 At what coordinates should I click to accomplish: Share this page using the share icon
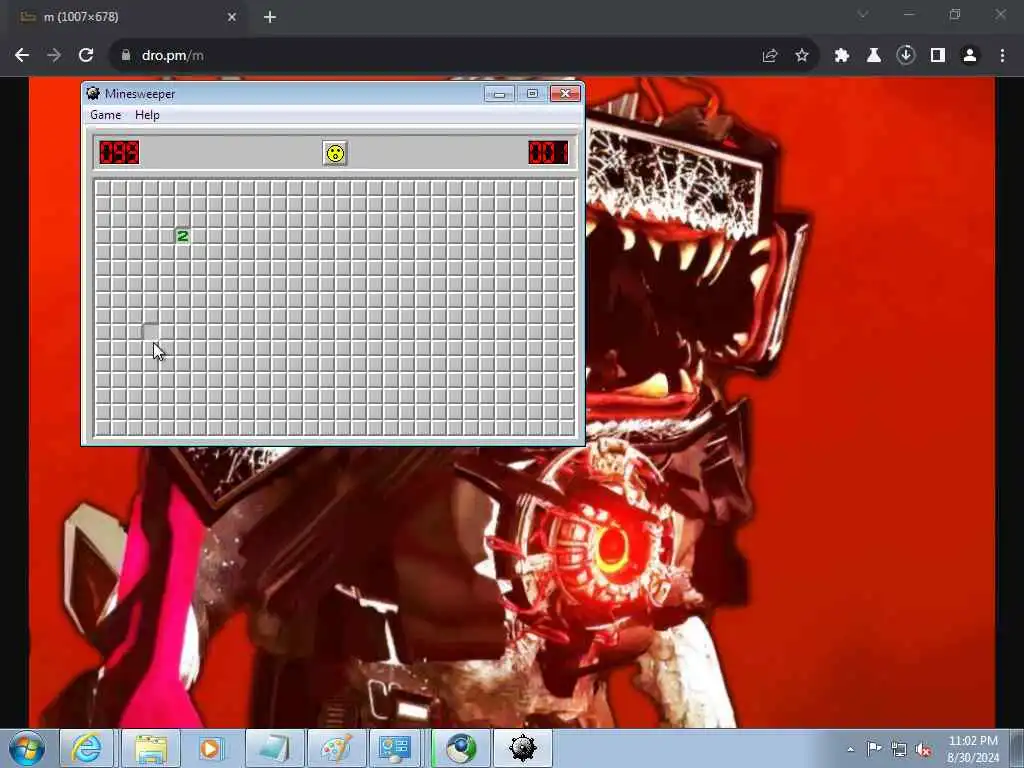(770, 56)
